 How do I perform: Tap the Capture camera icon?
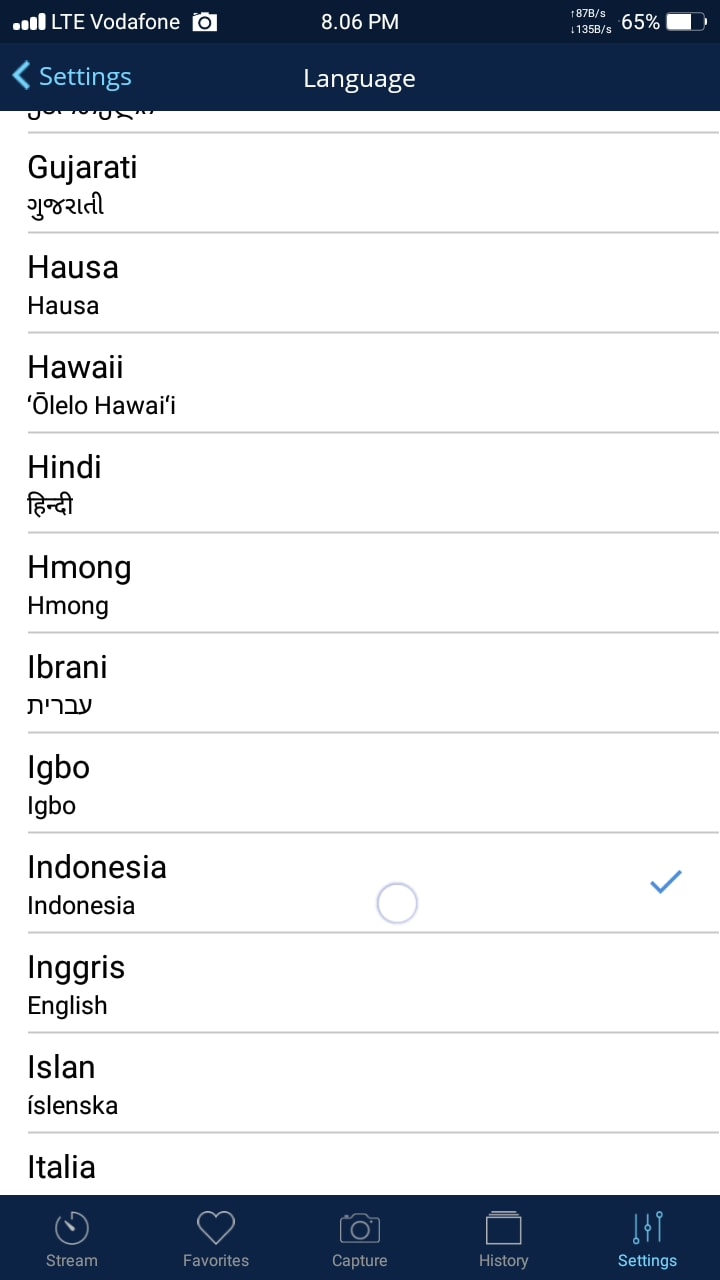(x=360, y=1228)
